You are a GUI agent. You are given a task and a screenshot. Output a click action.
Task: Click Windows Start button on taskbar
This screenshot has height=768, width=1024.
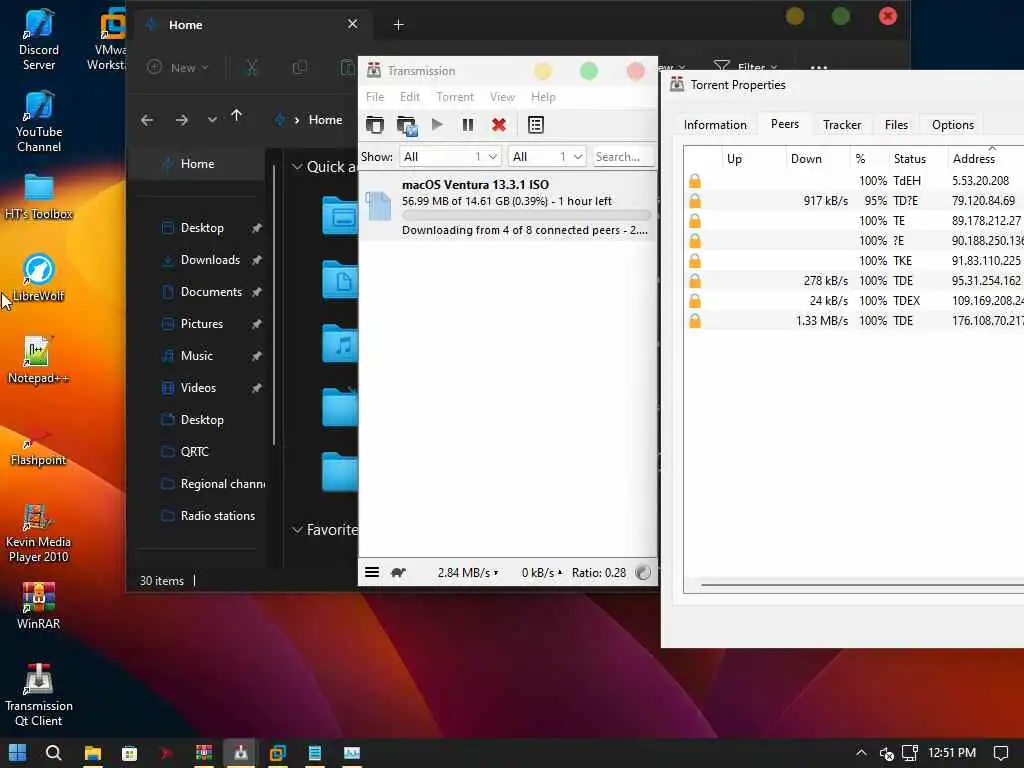[x=18, y=753]
